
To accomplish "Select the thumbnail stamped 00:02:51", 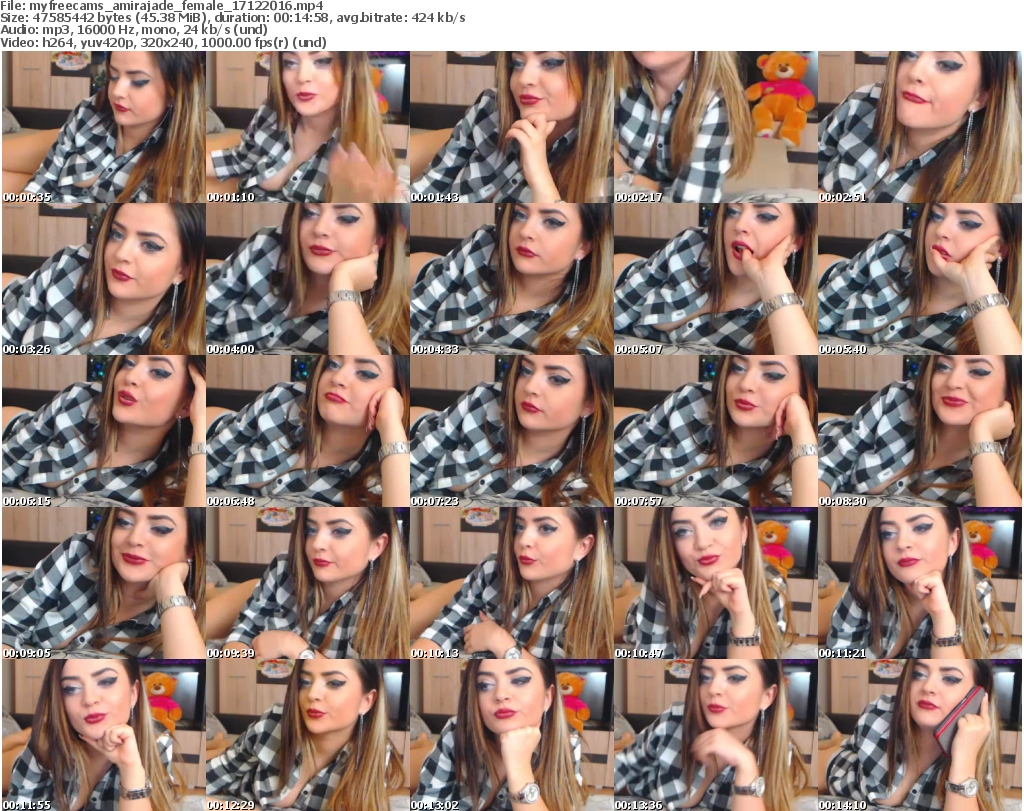I will pyautogui.click(x=920, y=127).
